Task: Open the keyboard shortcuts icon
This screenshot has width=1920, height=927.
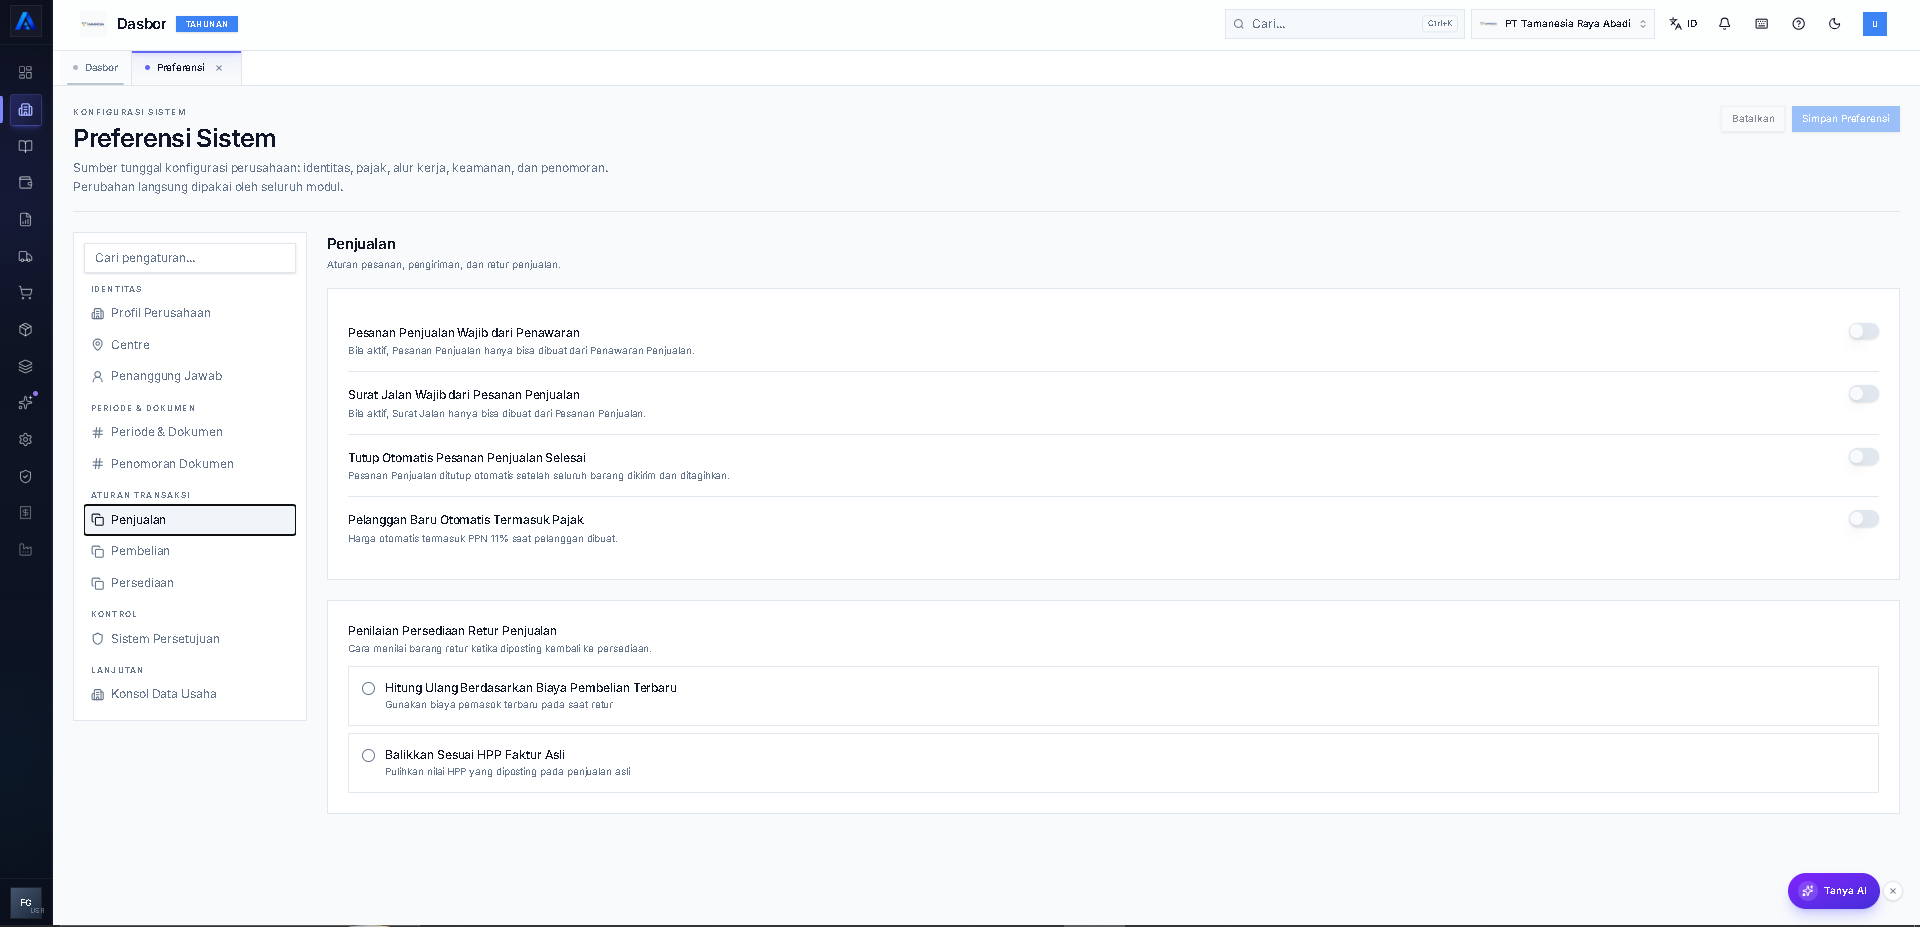Action: (1762, 24)
